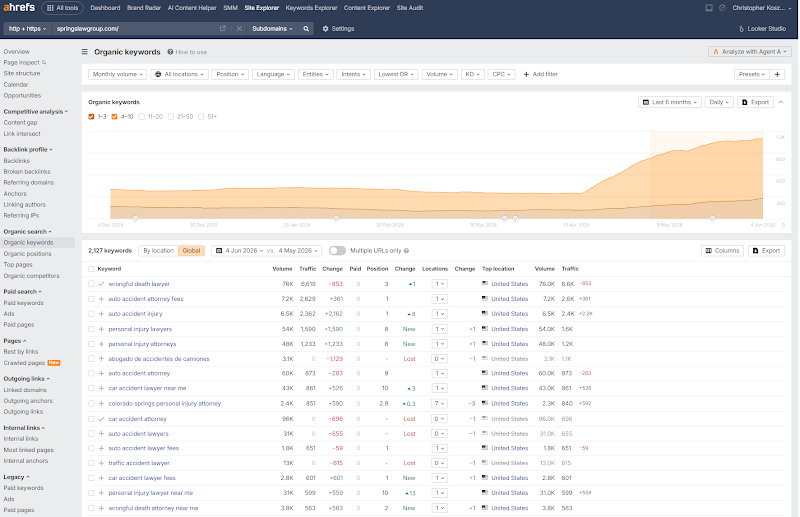Click chart annotation marker near 9 May
800x517 pixels.
click(712, 218)
